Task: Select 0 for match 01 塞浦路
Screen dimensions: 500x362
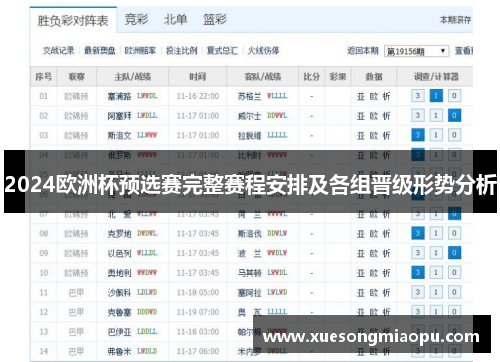Action: 454,96
